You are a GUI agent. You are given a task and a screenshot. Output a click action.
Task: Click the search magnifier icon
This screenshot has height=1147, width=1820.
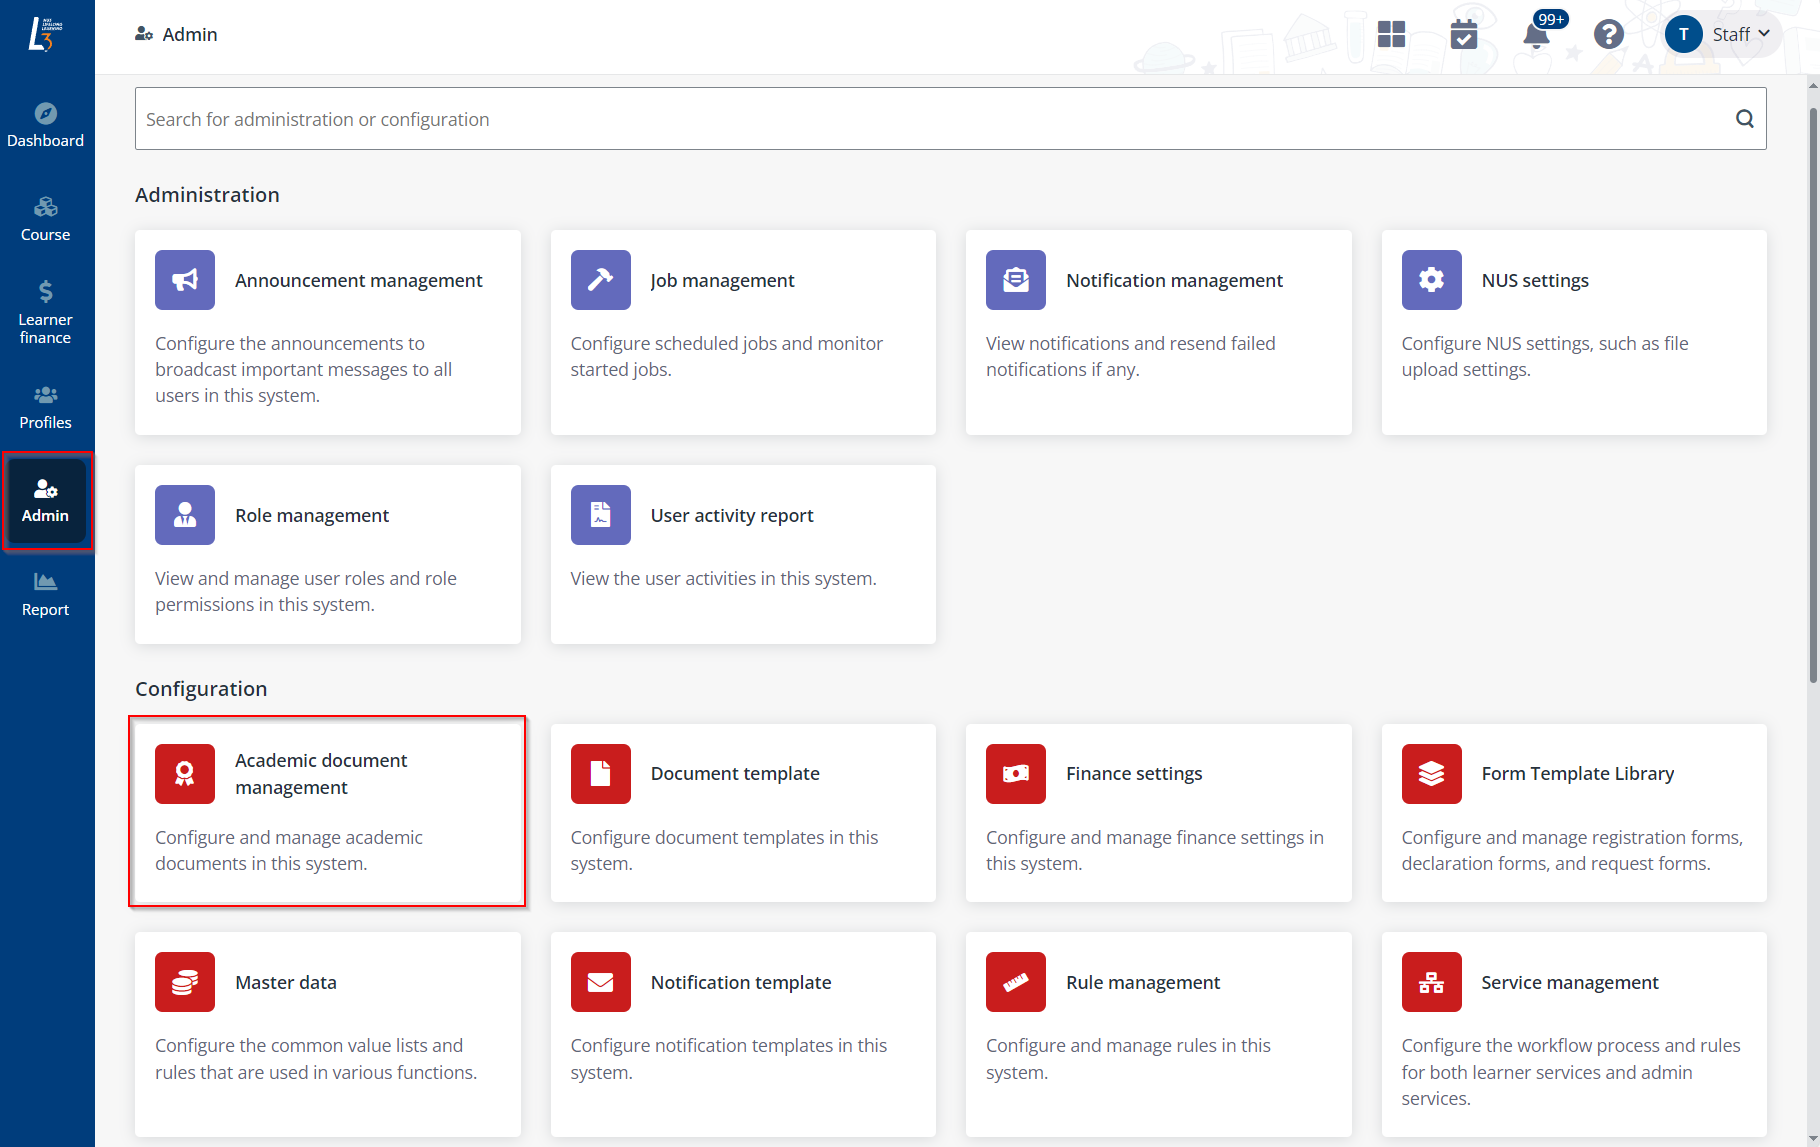pos(1744,119)
